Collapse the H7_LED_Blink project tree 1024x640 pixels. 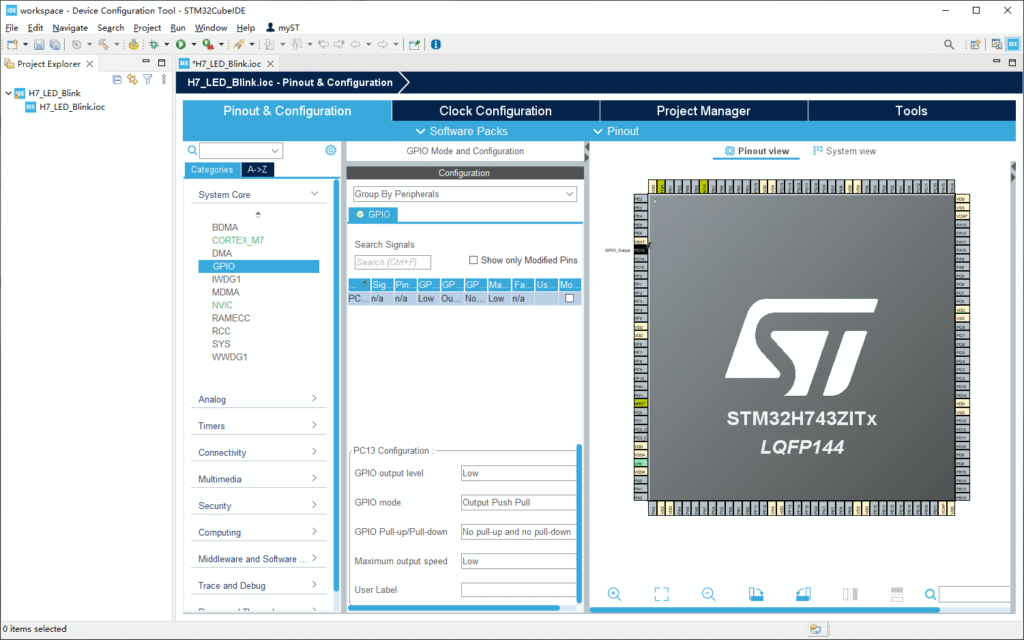tap(8, 93)
